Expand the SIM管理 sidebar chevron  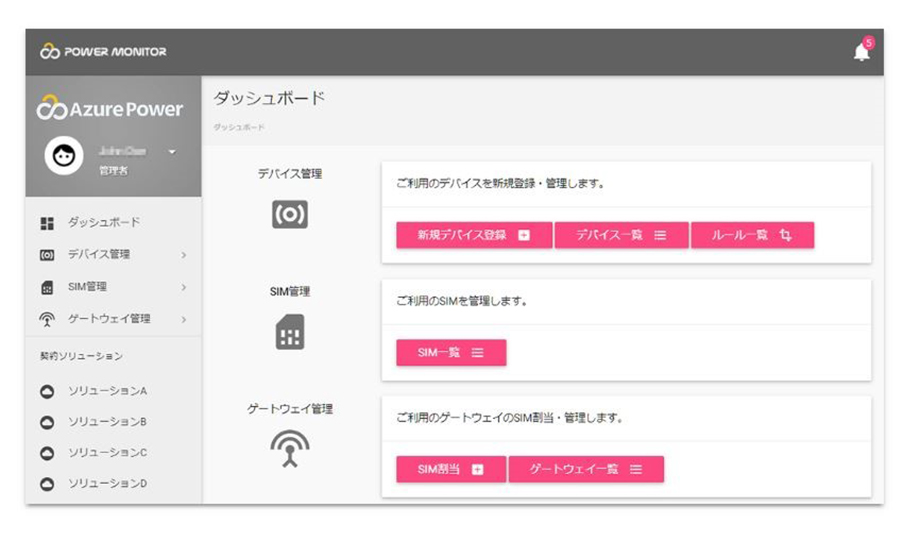click(x=184, y=288)
